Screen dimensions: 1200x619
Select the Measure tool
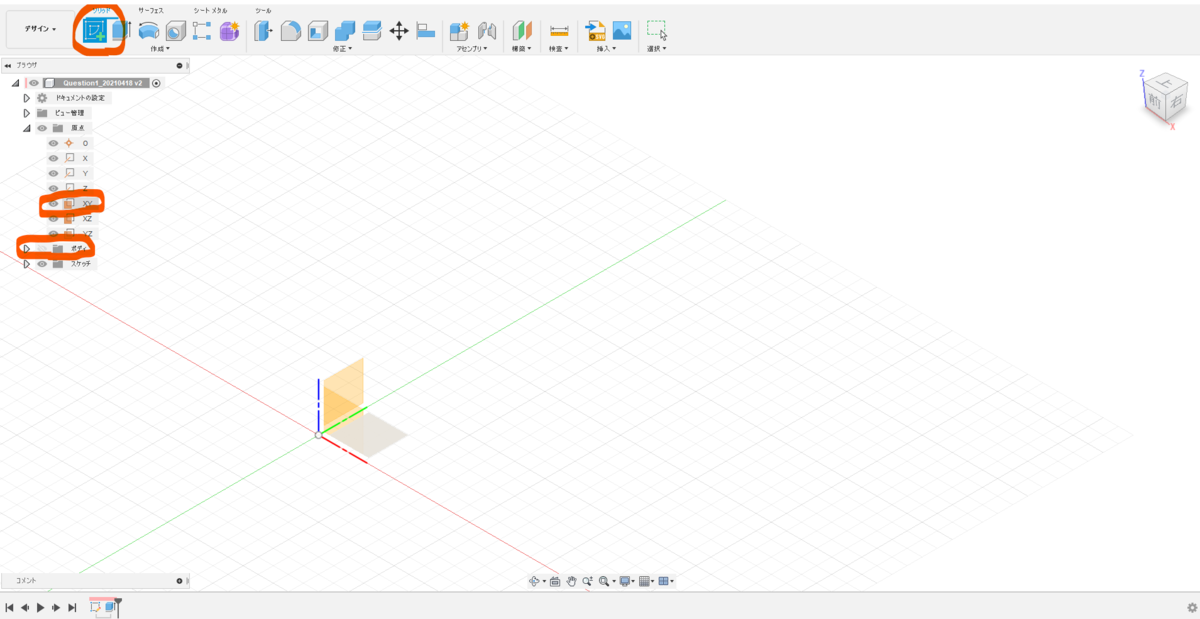[559, 31]
